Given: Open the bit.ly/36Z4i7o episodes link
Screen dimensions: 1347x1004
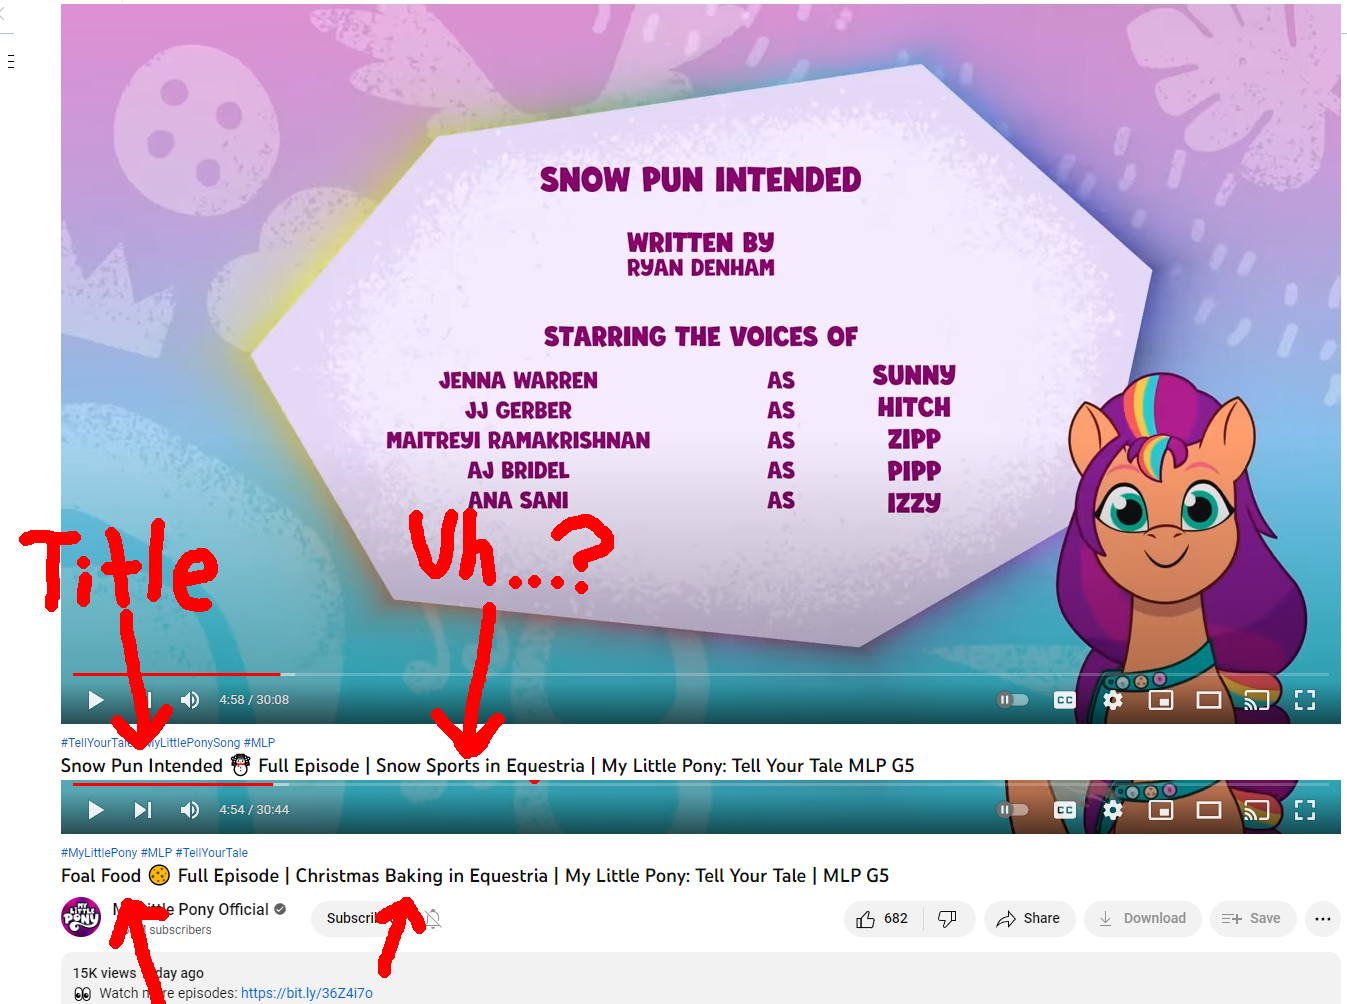Looking at the screenshot, I should coord(307,993).
